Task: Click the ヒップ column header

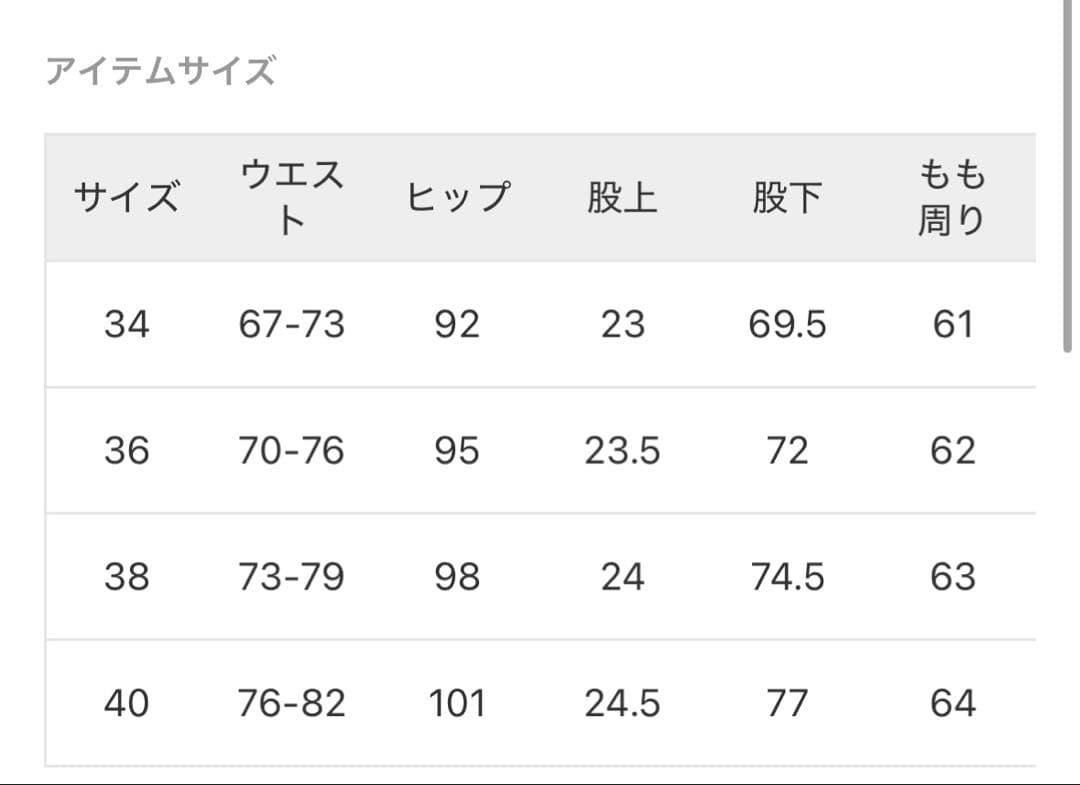Action: click(x=457, y=198)
